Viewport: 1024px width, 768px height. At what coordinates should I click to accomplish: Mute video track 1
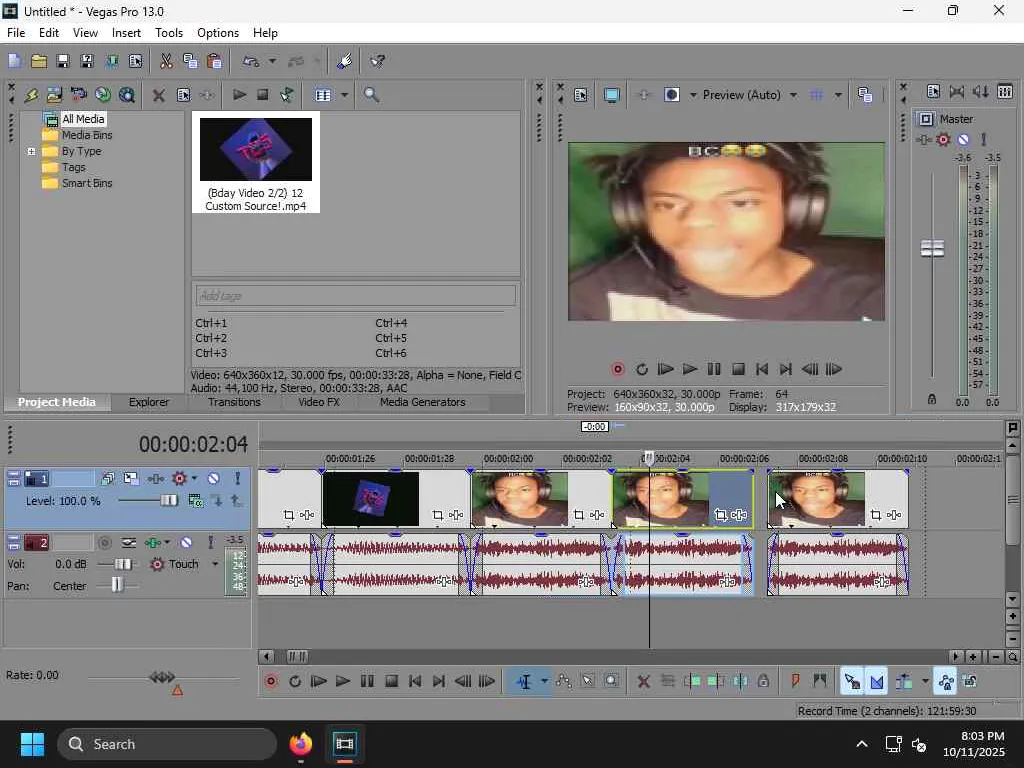tap(213, 479)
